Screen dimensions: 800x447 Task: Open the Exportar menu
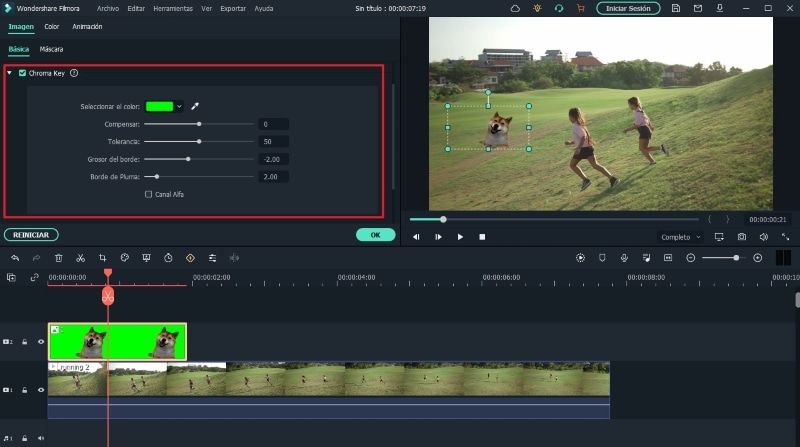click(x=233, y=8)
